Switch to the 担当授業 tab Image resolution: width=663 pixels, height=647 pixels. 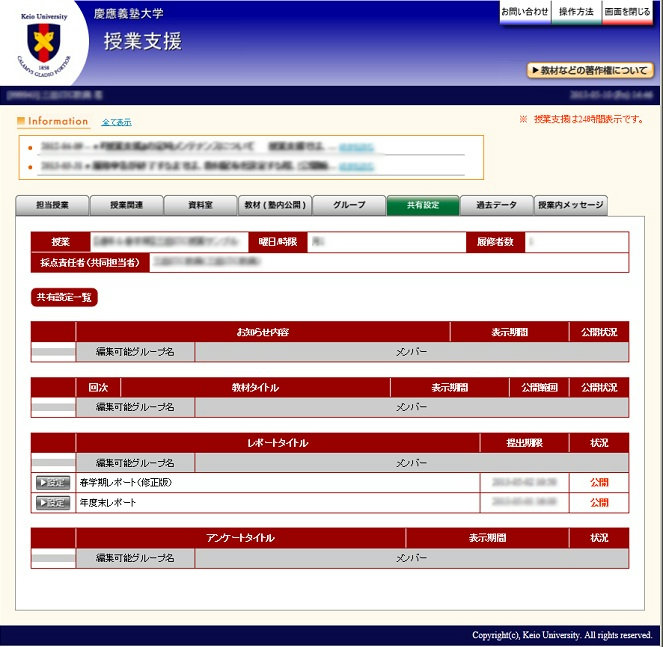52,205
